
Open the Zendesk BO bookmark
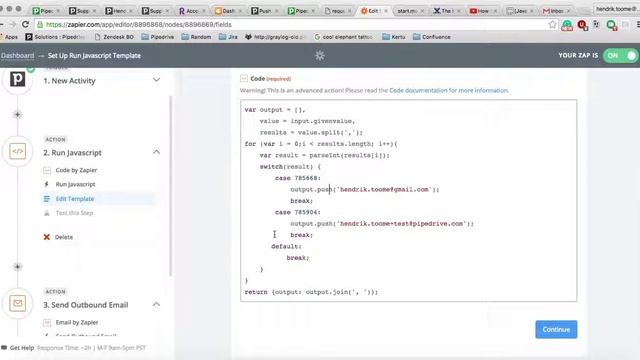(x=114, y=37)
